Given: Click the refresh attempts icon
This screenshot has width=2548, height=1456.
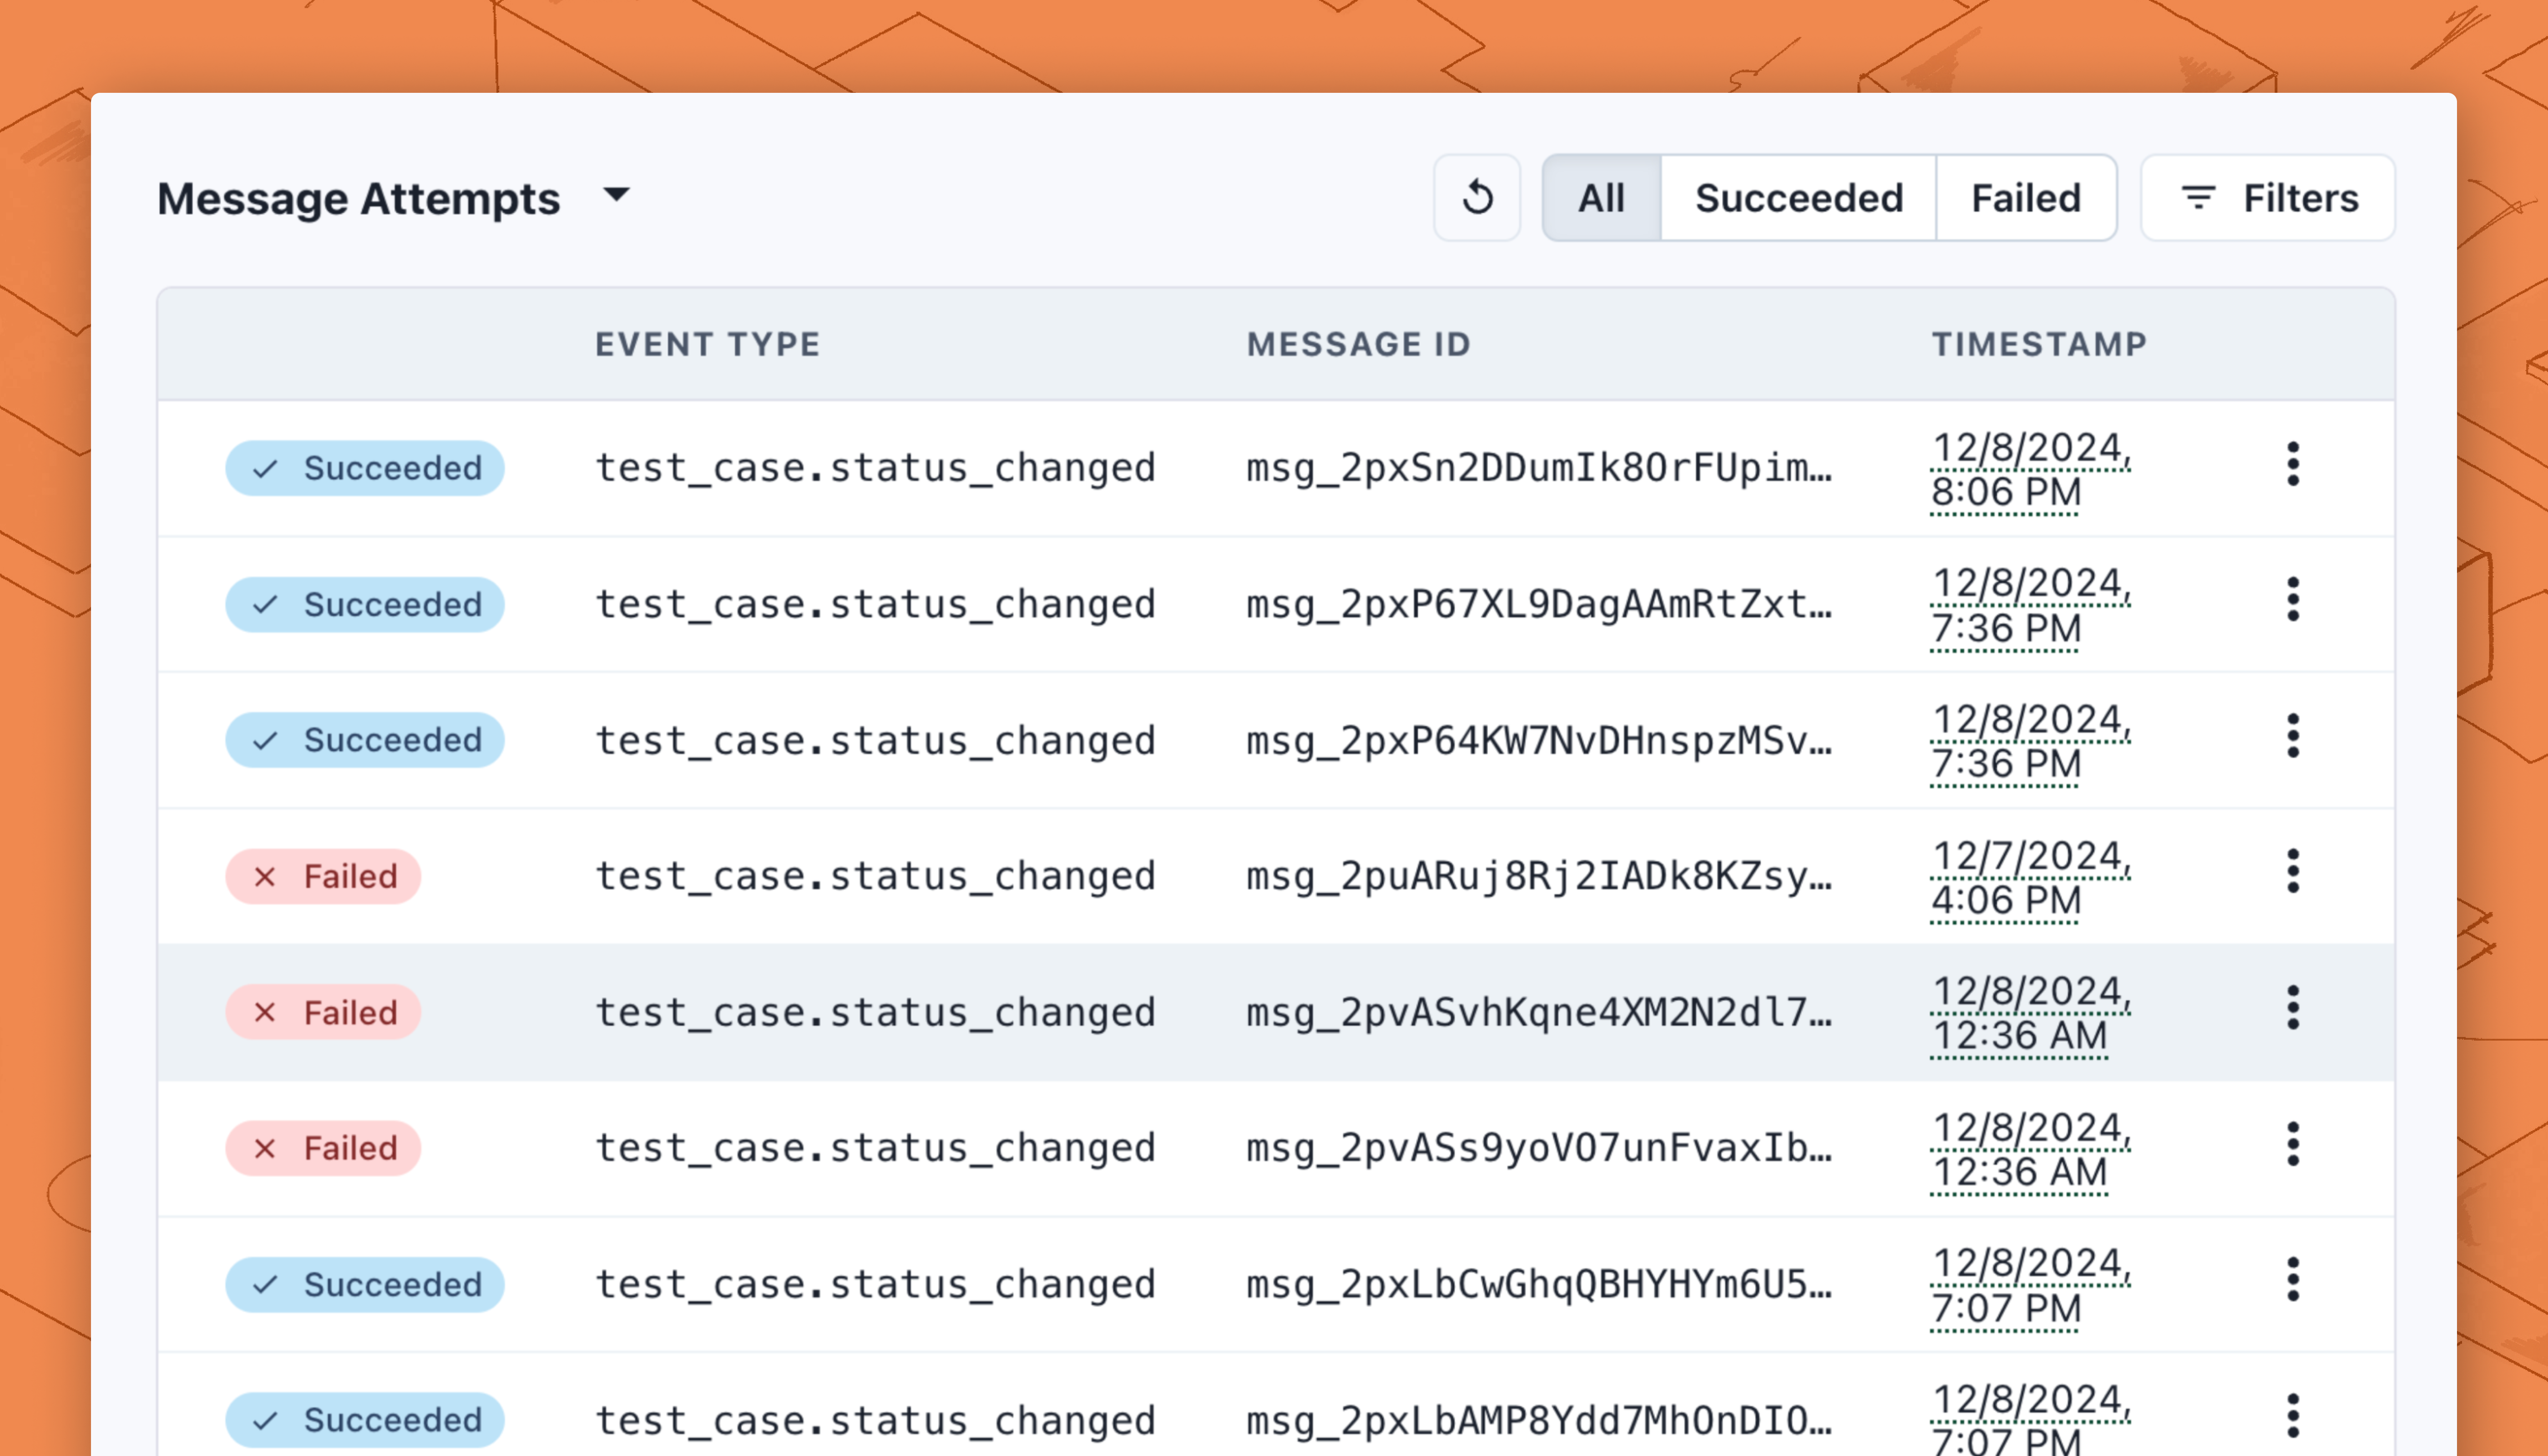Looking at the screenshot, I should tap(1477, 198).
